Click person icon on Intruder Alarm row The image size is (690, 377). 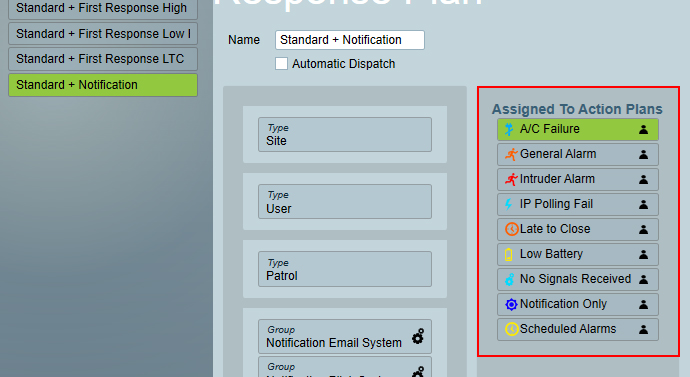click(643, 179)
